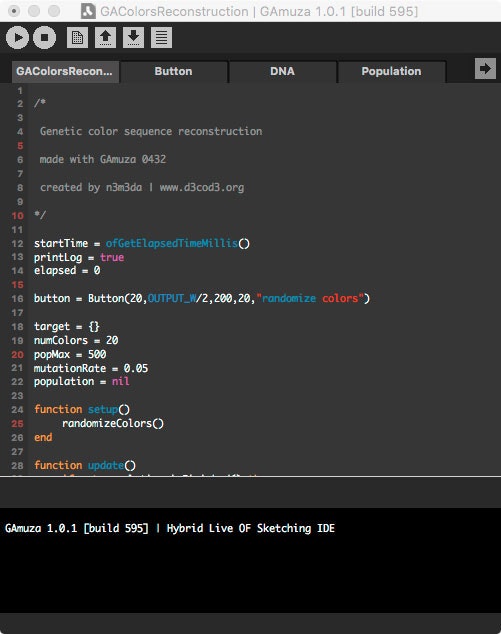Click the upload arrow toolbar icon

tap(105, 38)
